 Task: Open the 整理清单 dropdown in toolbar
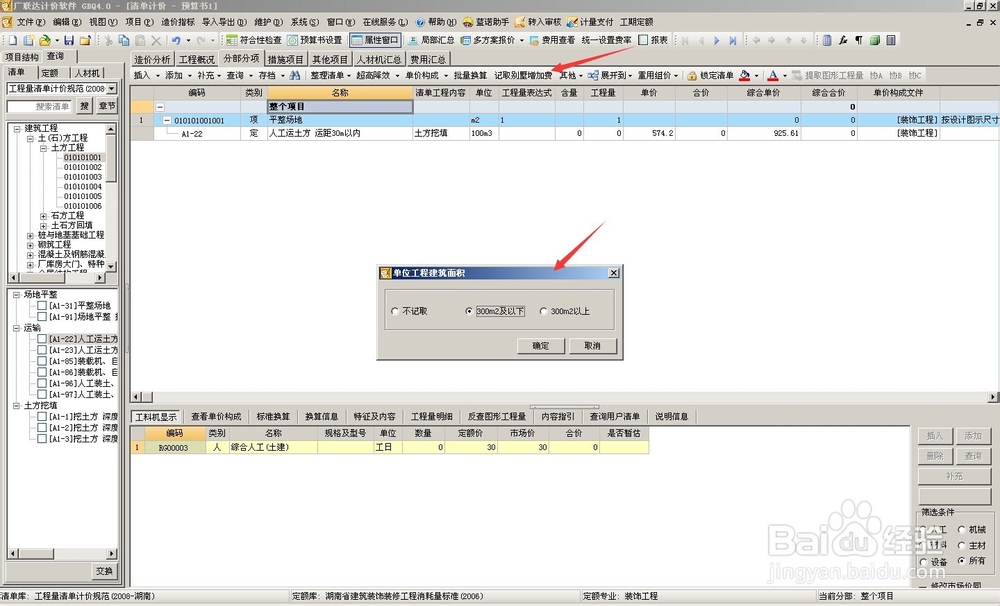click(x=349, y=75)
